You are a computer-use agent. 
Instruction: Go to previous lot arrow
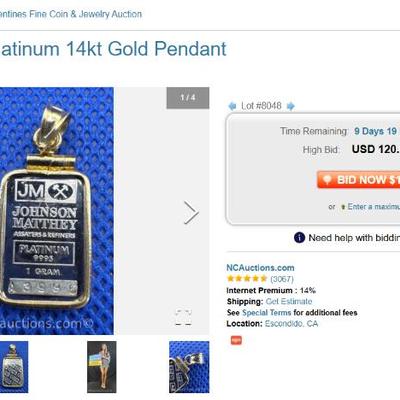(232, 106)
